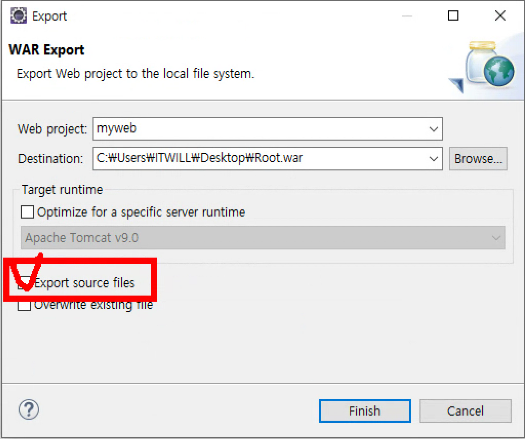Viewport: 525px width, 439px height.
Task: Maximize the Export dialog window
Action: point(453,15)
